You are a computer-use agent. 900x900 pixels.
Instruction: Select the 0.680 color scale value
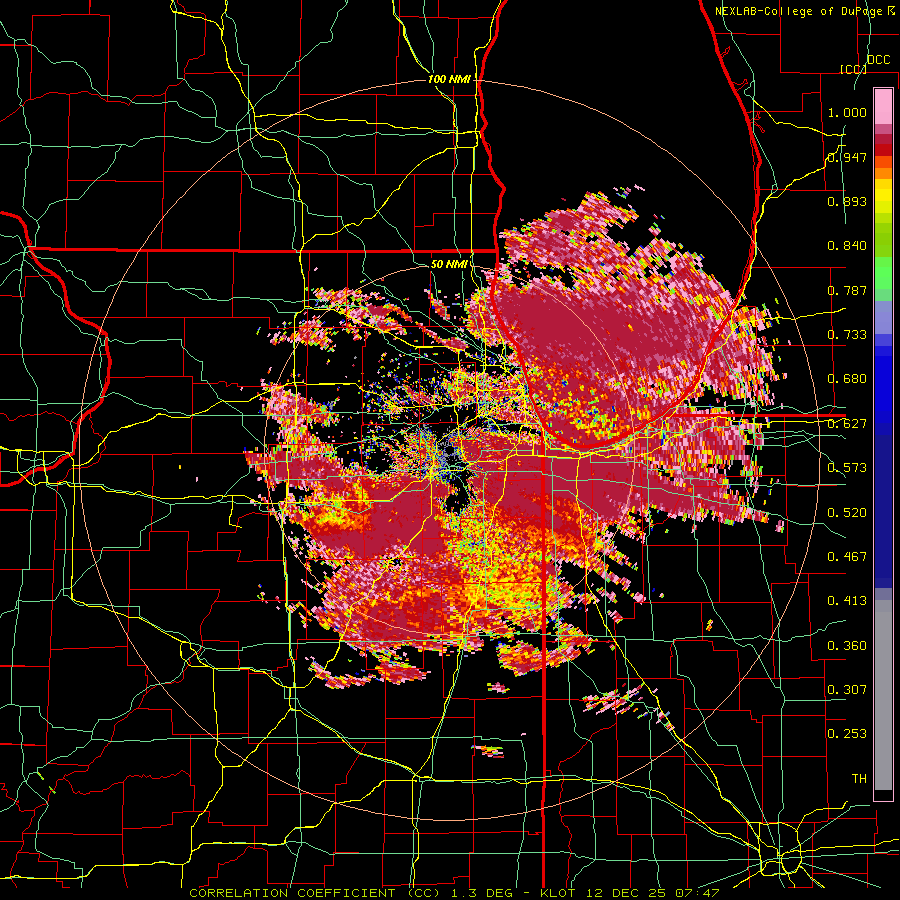click(x=847, y=379)
